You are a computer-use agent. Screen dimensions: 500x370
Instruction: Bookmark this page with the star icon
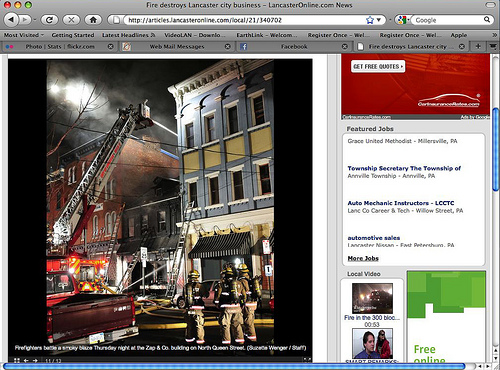pos(369,20)
